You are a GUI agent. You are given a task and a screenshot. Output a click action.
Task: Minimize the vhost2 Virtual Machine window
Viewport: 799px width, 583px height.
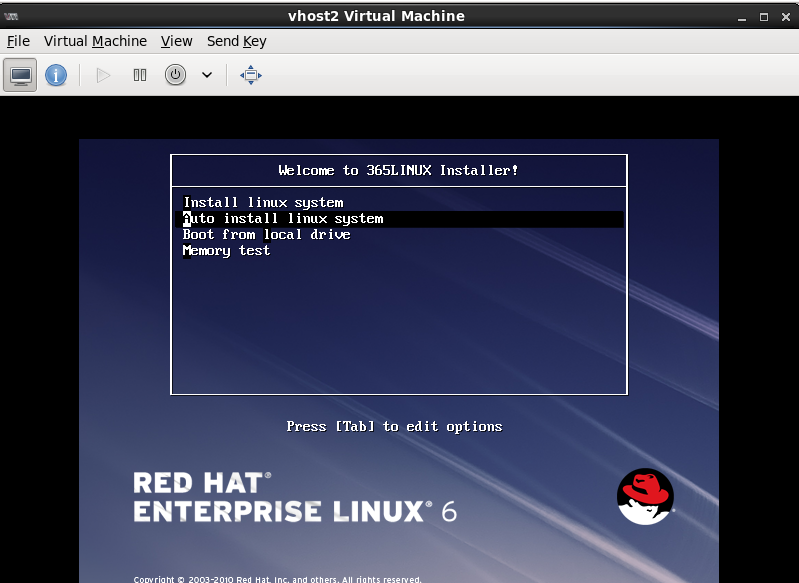pyautogui.click(x=742, y=17)
